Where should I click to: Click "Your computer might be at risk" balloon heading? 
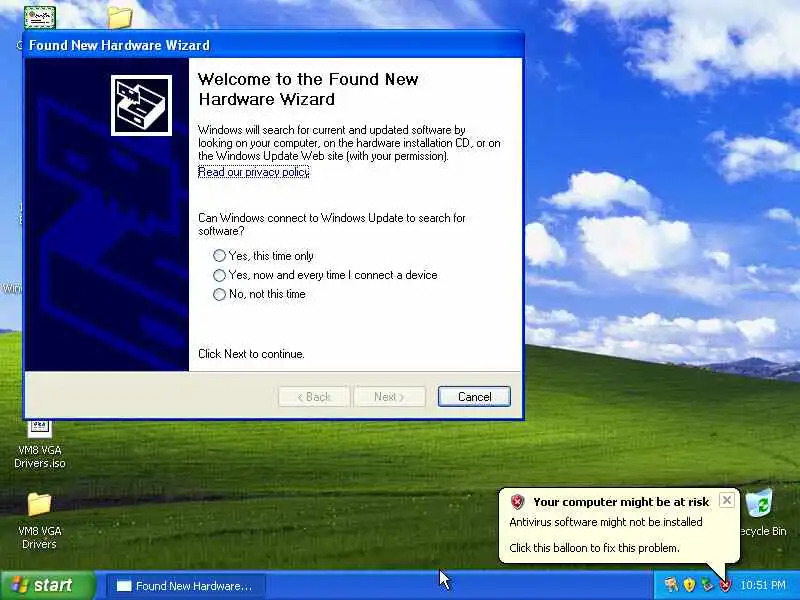click(621, 502)
